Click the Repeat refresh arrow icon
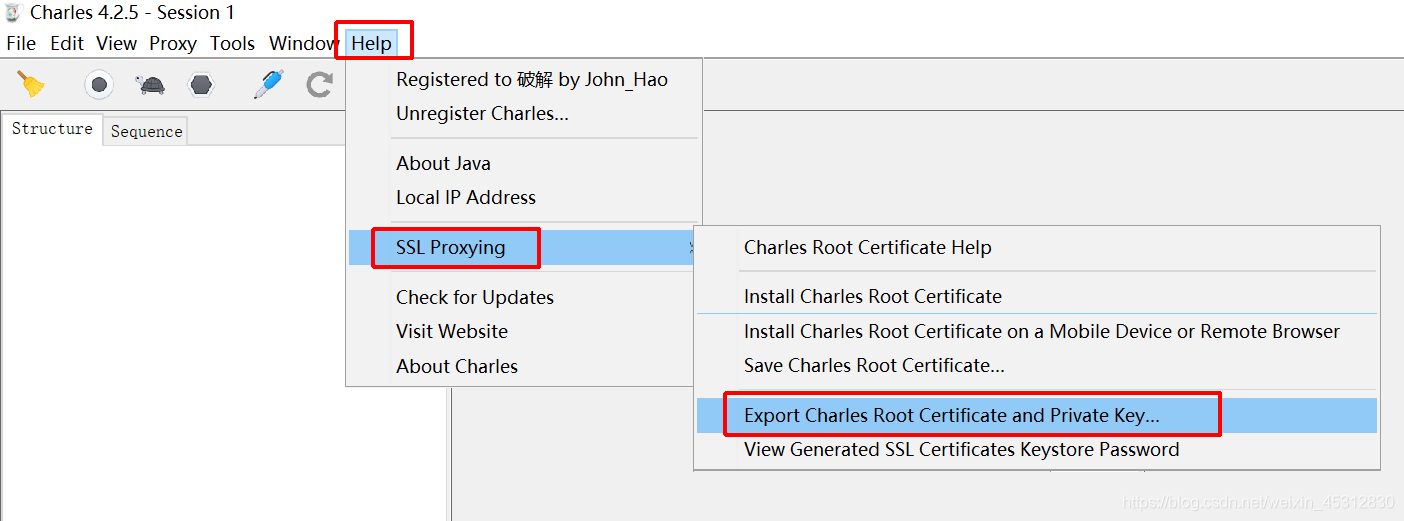The height and width of the screenshot is (521, 1404). [x=319, y=85]
